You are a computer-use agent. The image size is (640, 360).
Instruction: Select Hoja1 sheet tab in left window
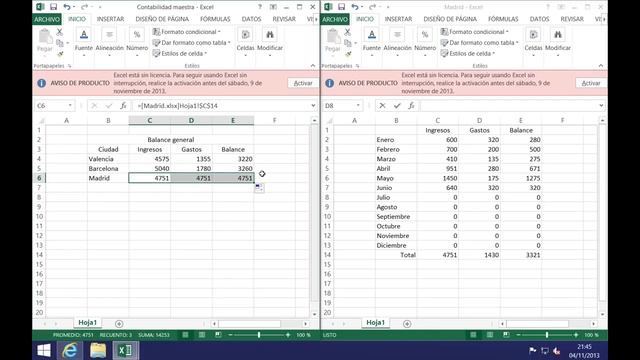88,322
